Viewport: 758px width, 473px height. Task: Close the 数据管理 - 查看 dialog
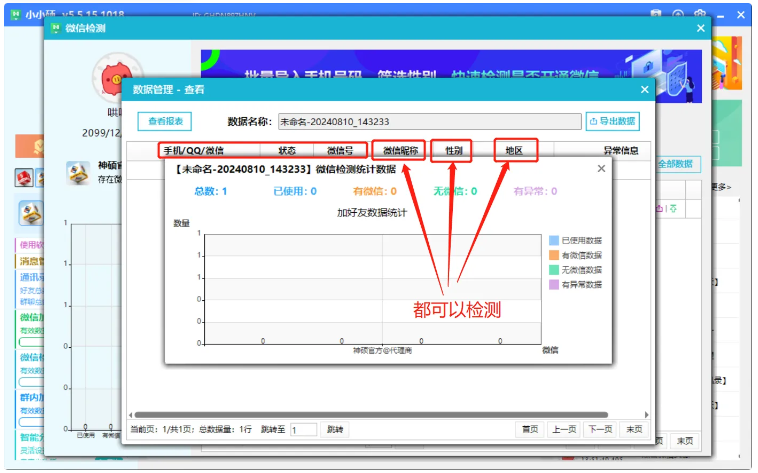pyautogui.click(x=644, y=89)
